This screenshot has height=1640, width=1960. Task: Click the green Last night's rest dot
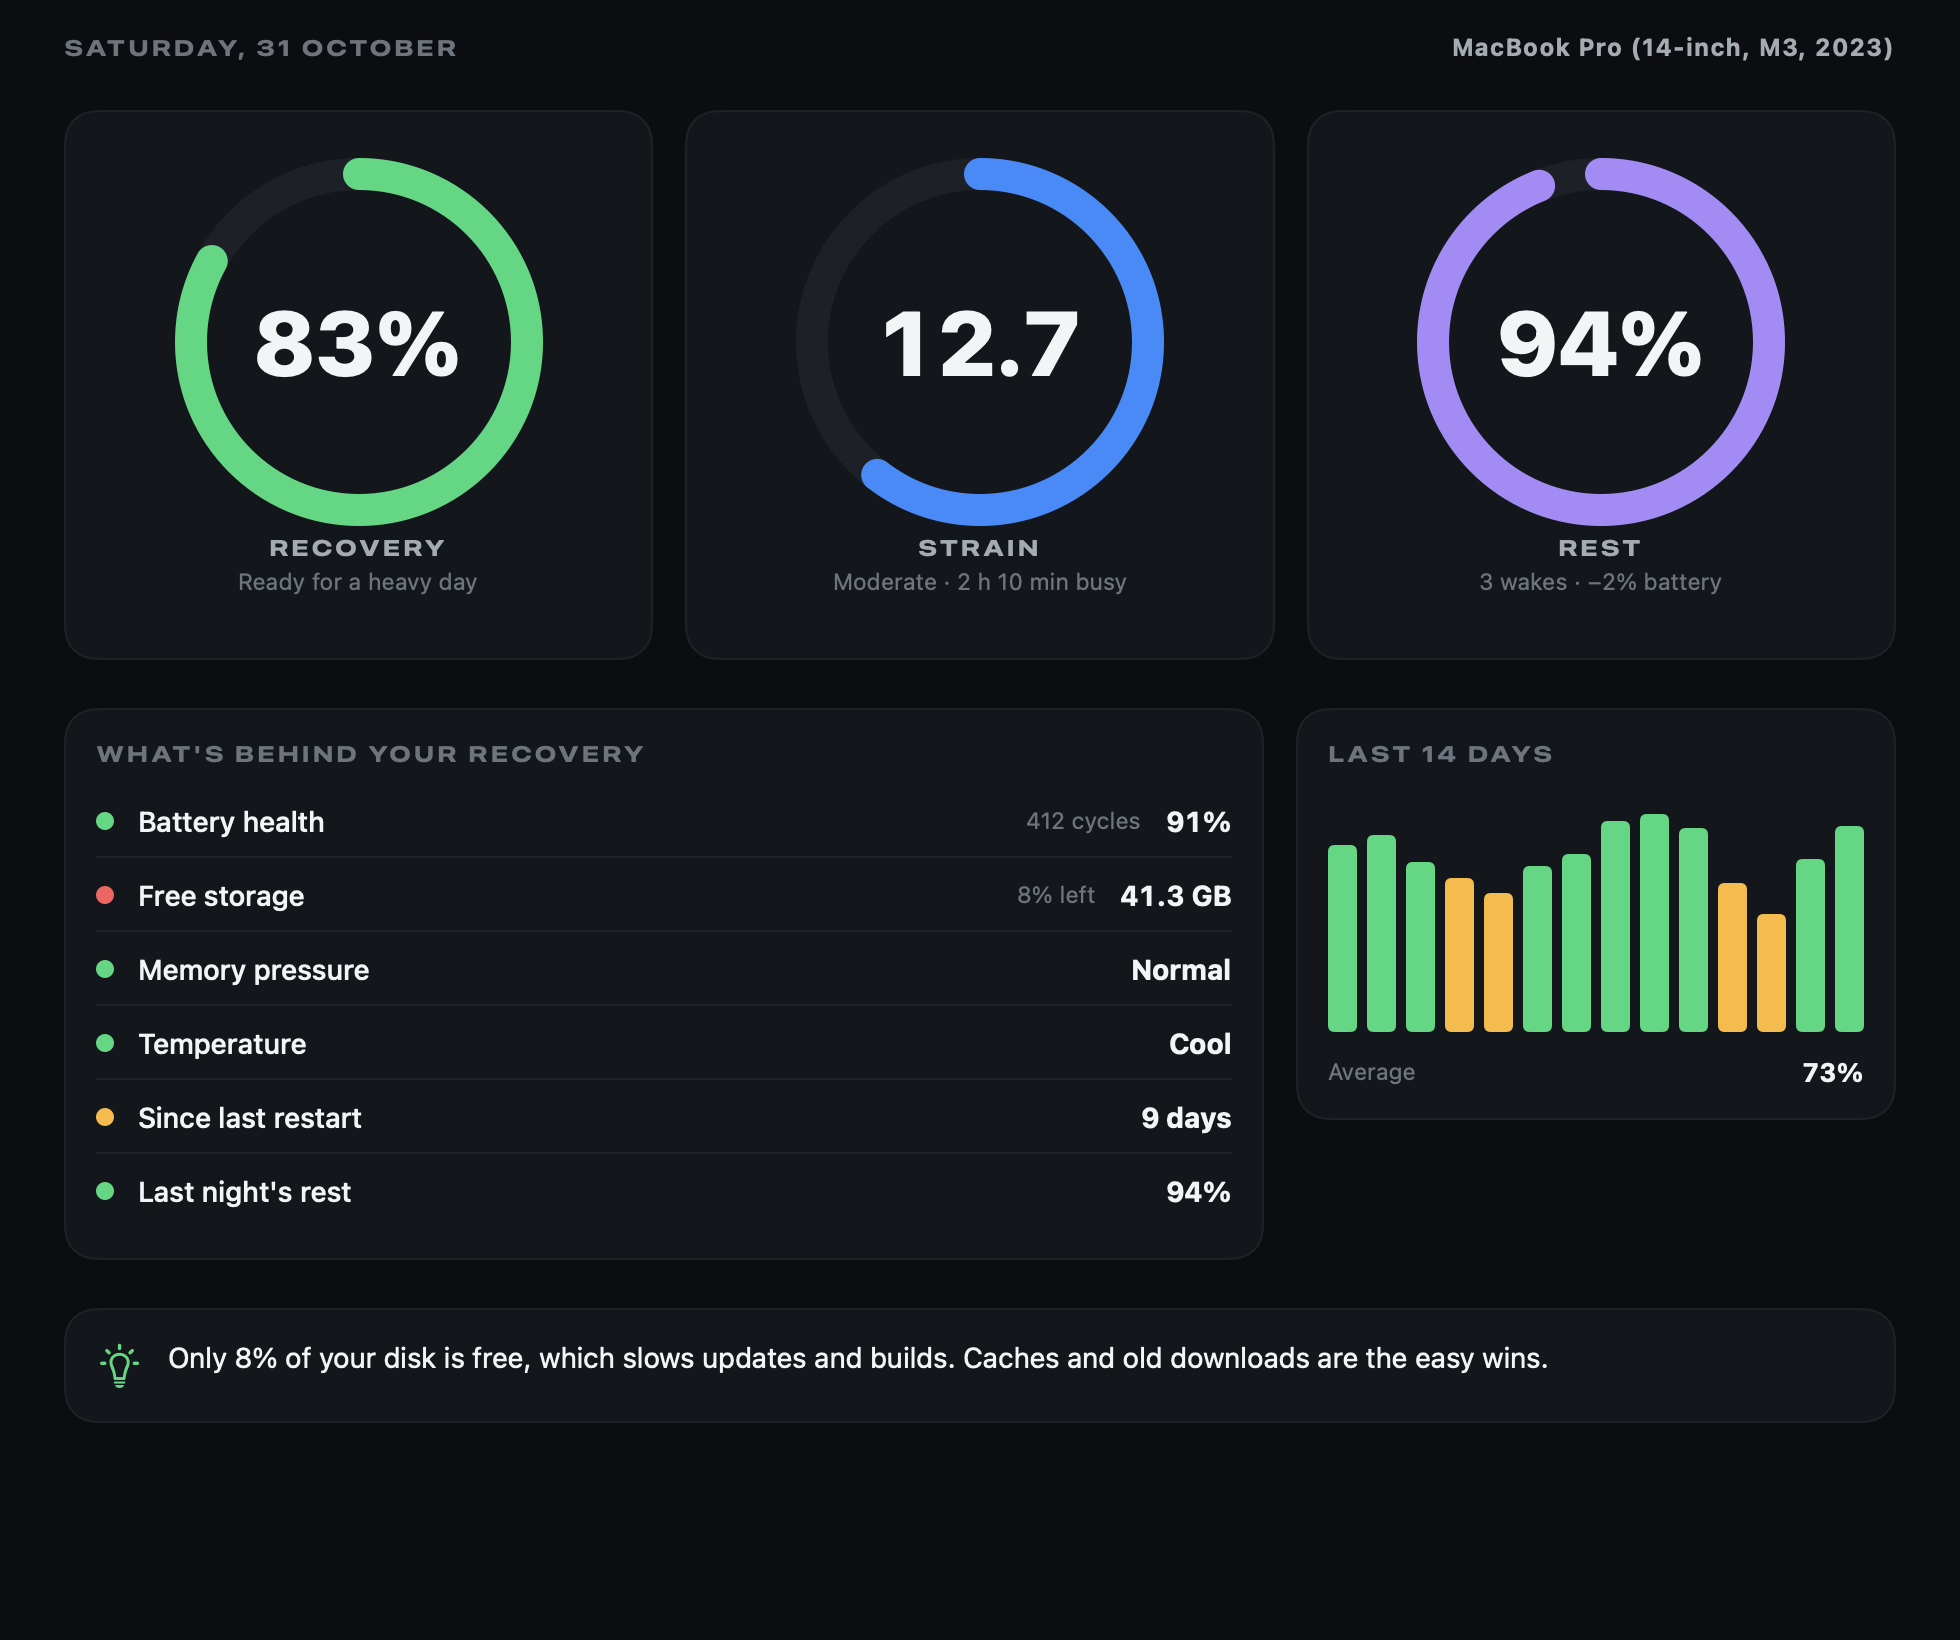[105, 1191]
